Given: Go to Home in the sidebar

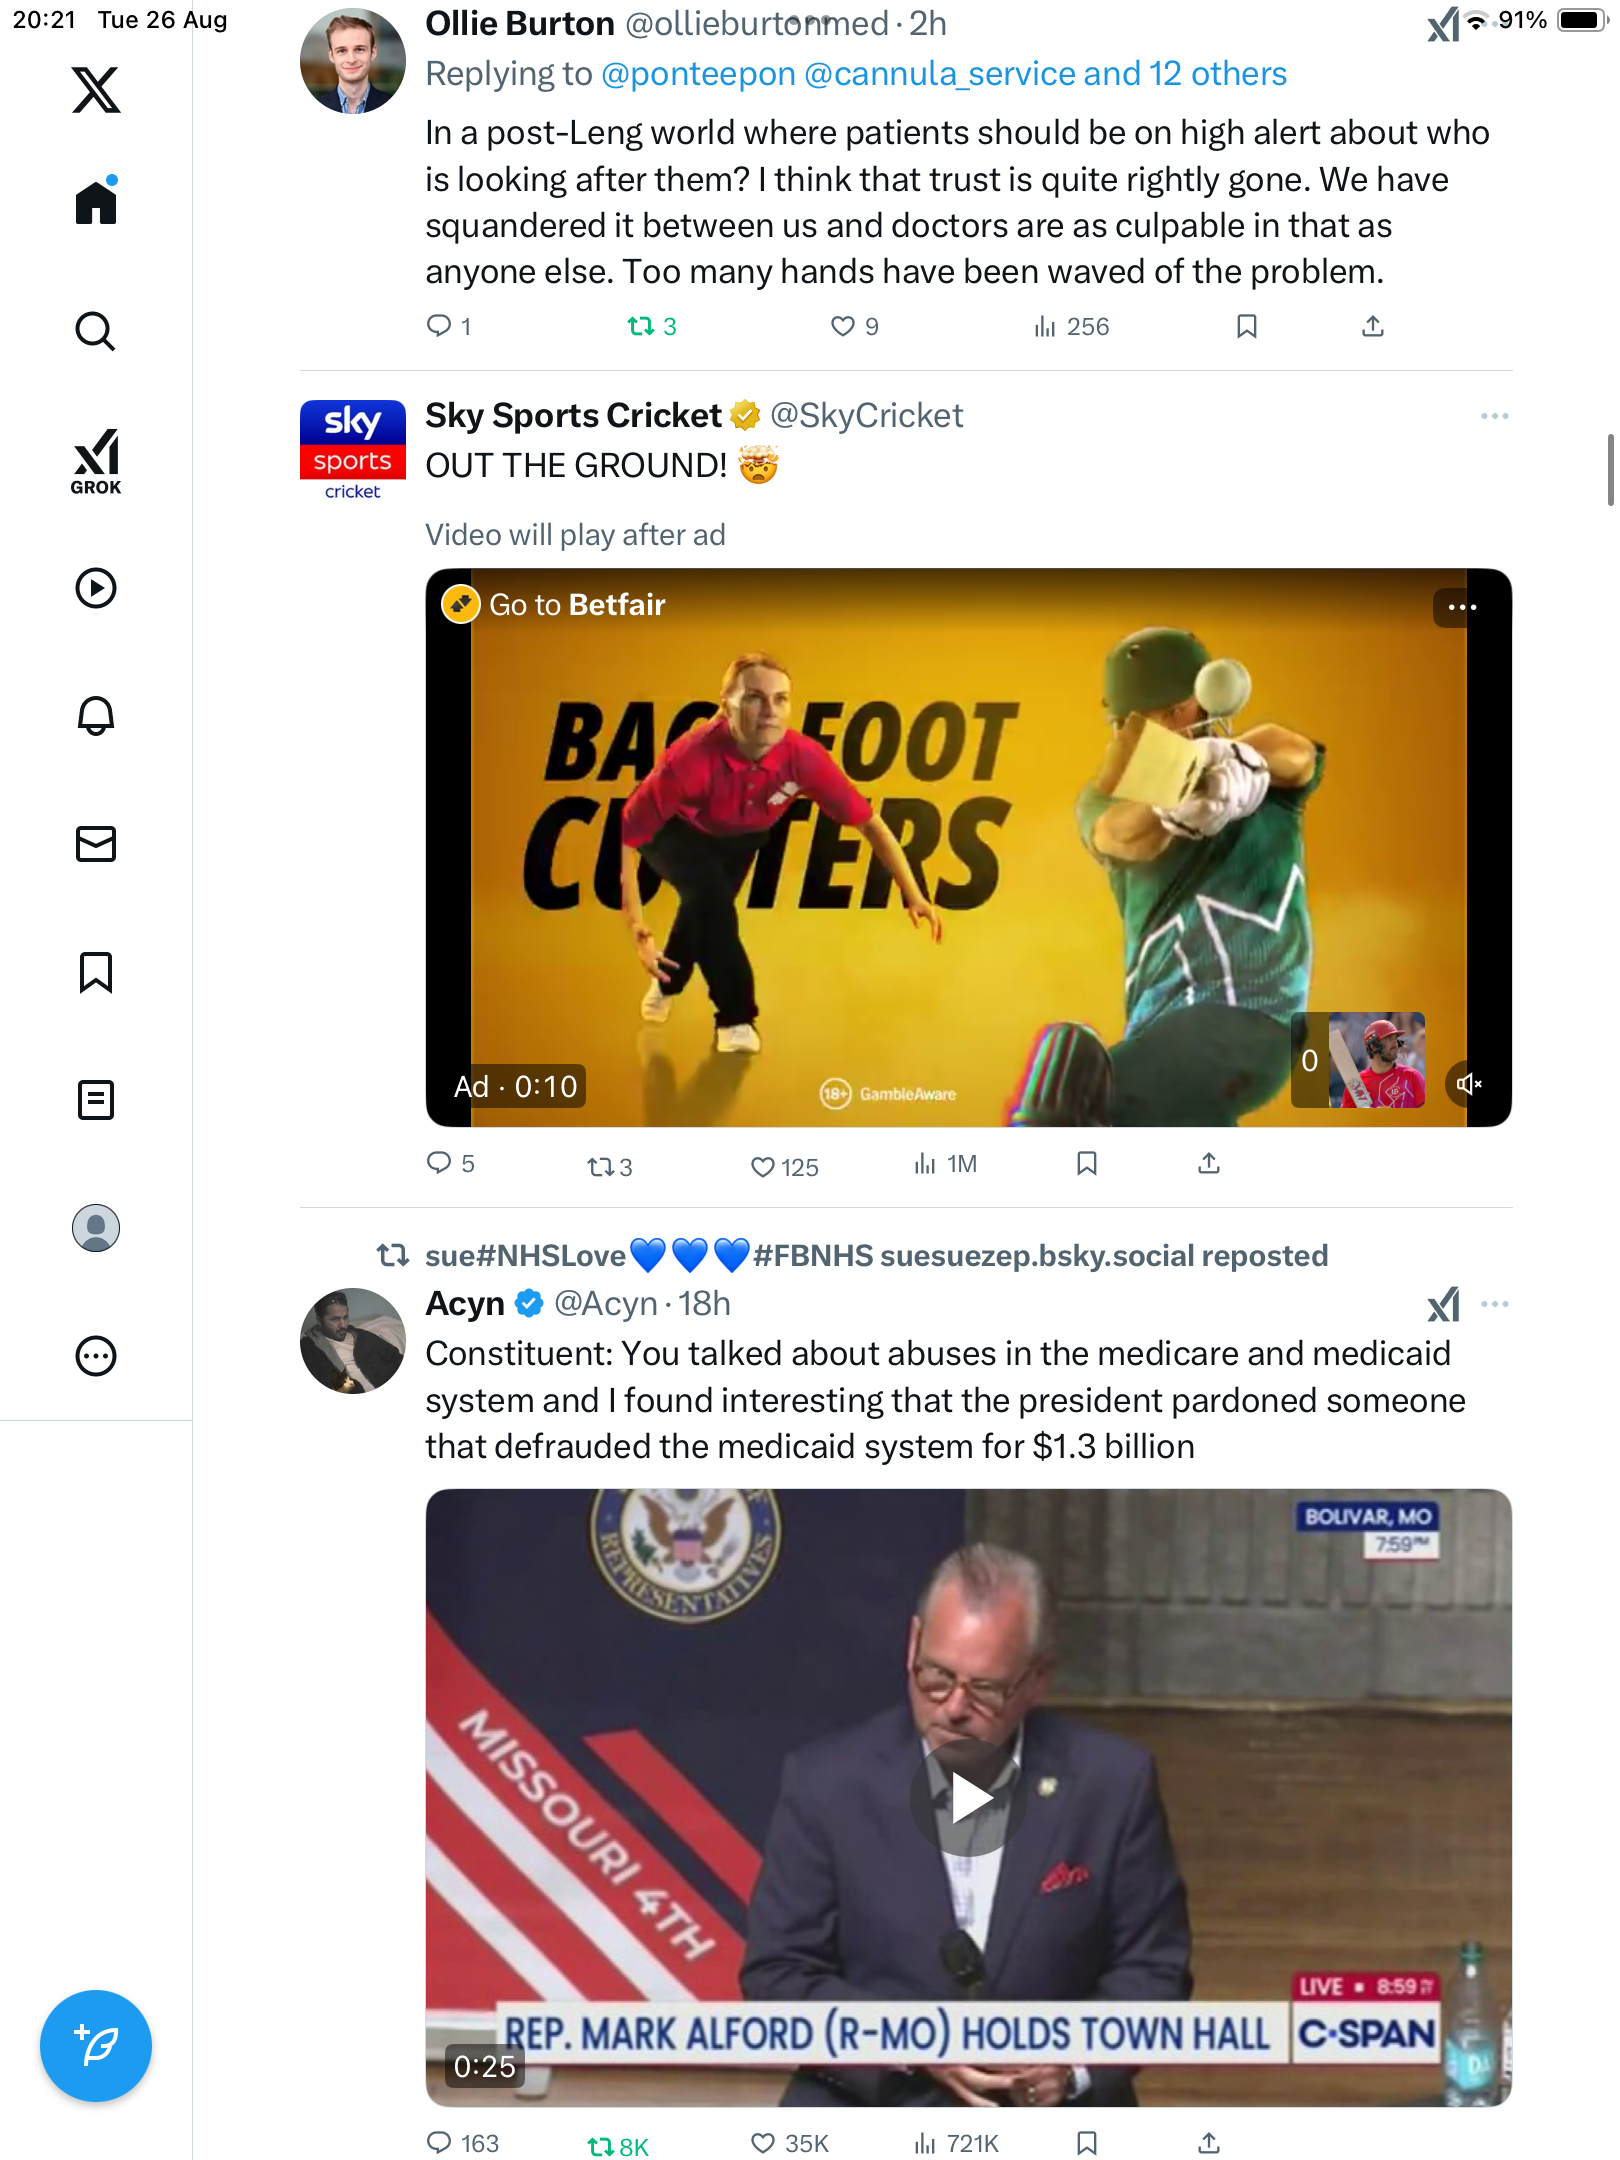Looking at the screenshot, I should [96, 203].
